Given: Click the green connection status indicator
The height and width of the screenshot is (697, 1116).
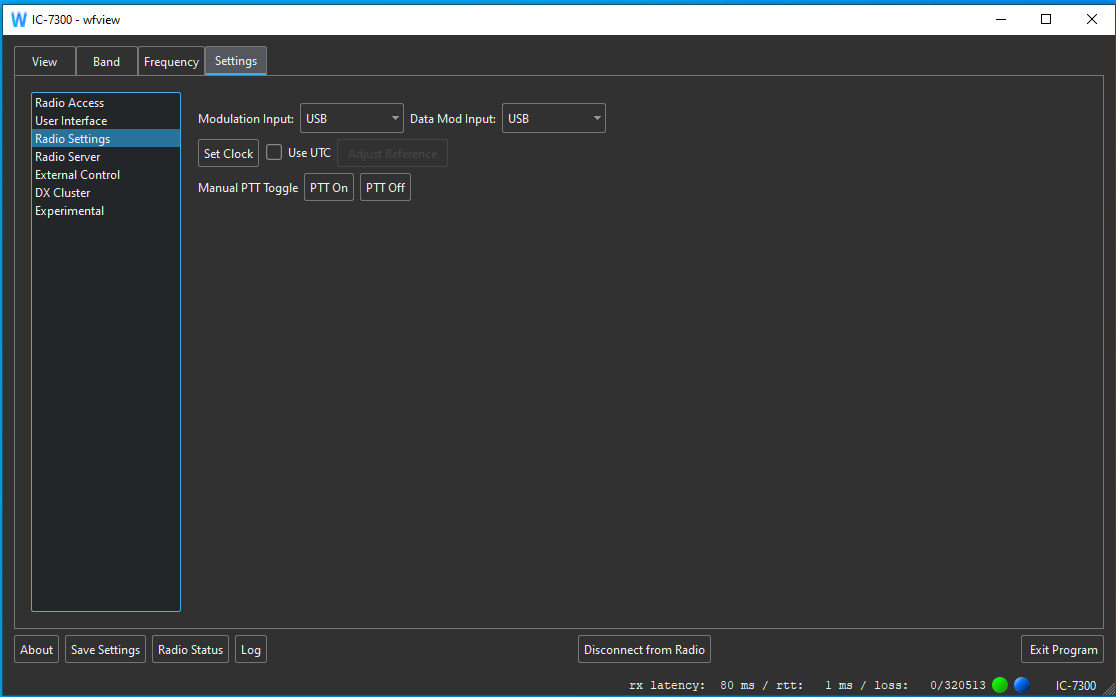Looking at the screenshot, I should [x=999, y=685].
